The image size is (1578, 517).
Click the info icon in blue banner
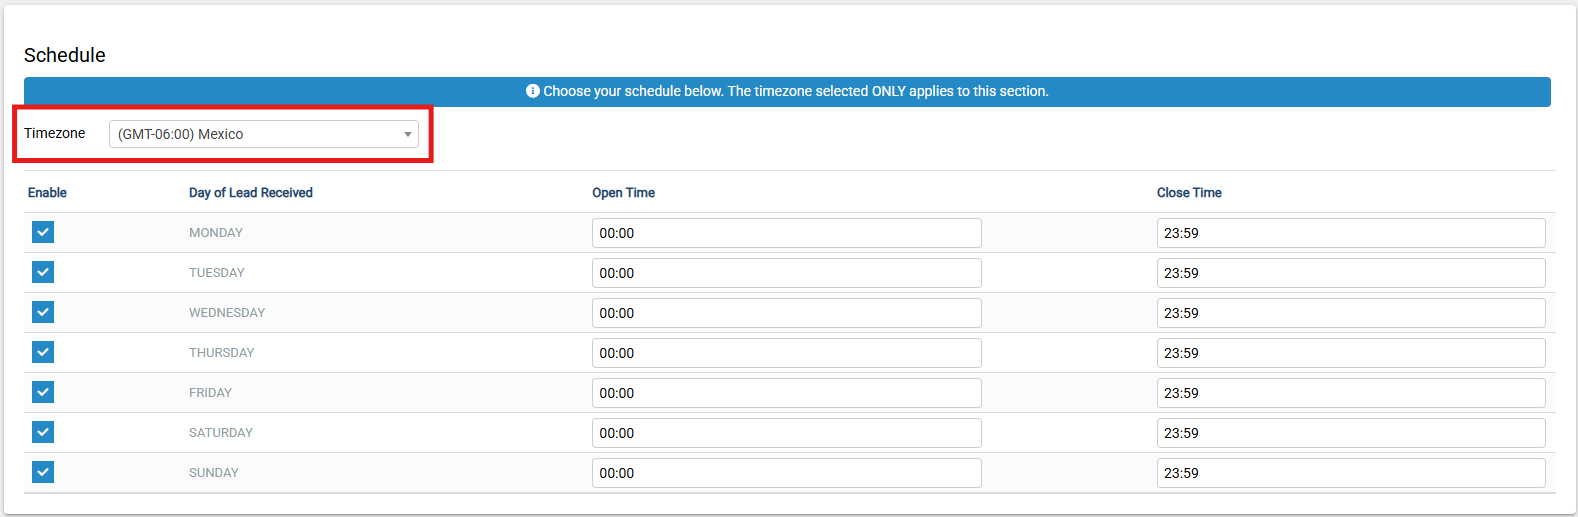(x=533, y=91)
